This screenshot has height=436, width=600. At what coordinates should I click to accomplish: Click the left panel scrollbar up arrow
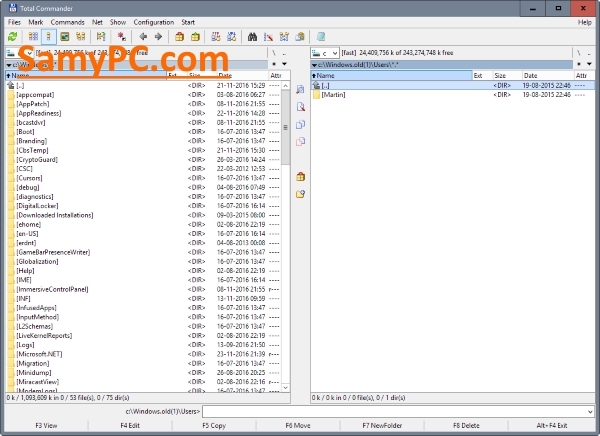click(x=285, y=86)
